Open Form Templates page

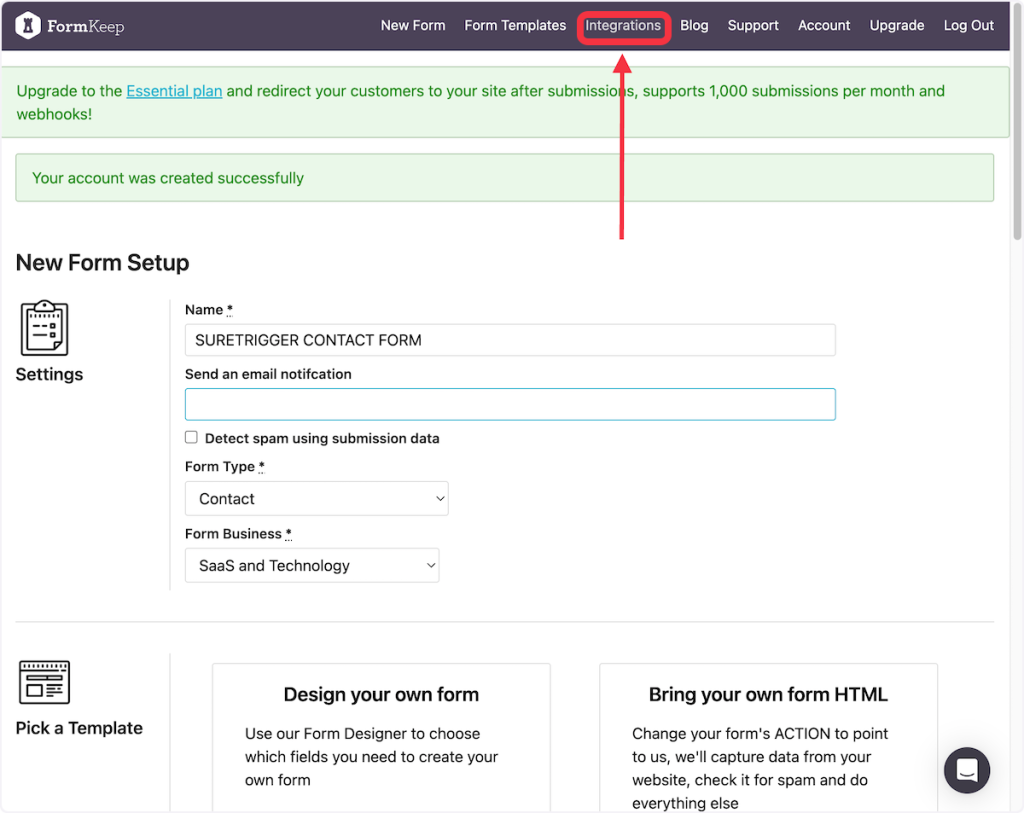(515, 26)
